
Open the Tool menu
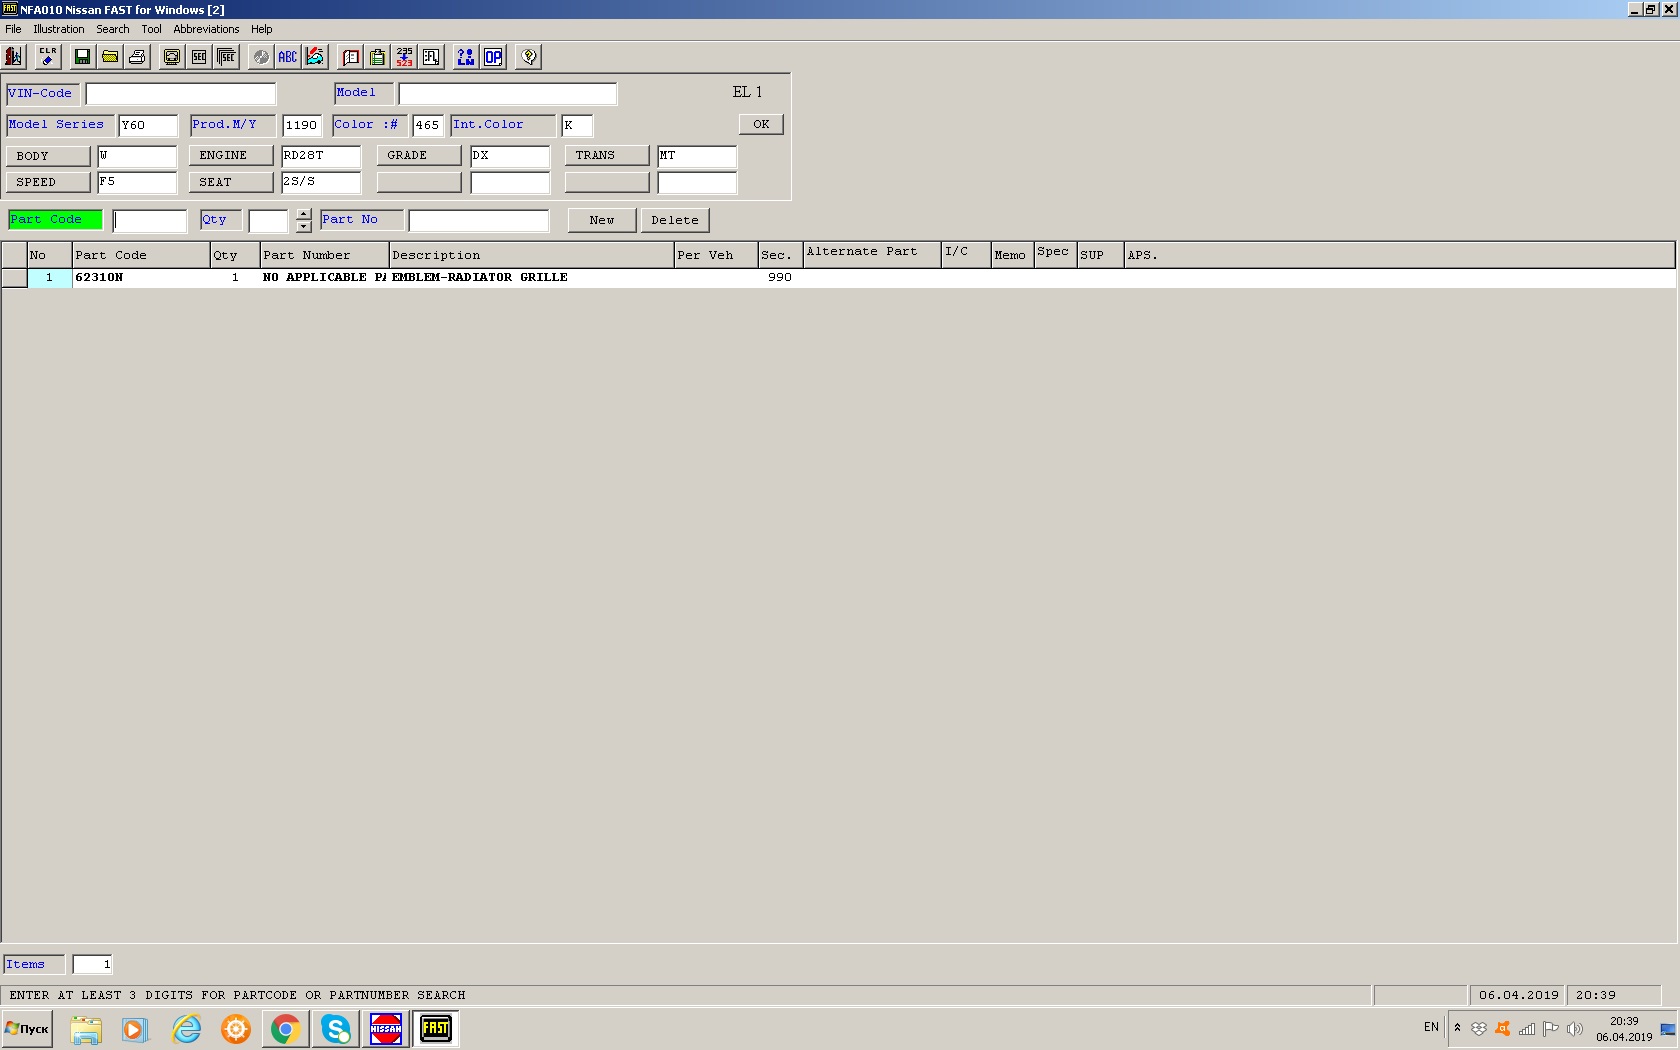151,29
